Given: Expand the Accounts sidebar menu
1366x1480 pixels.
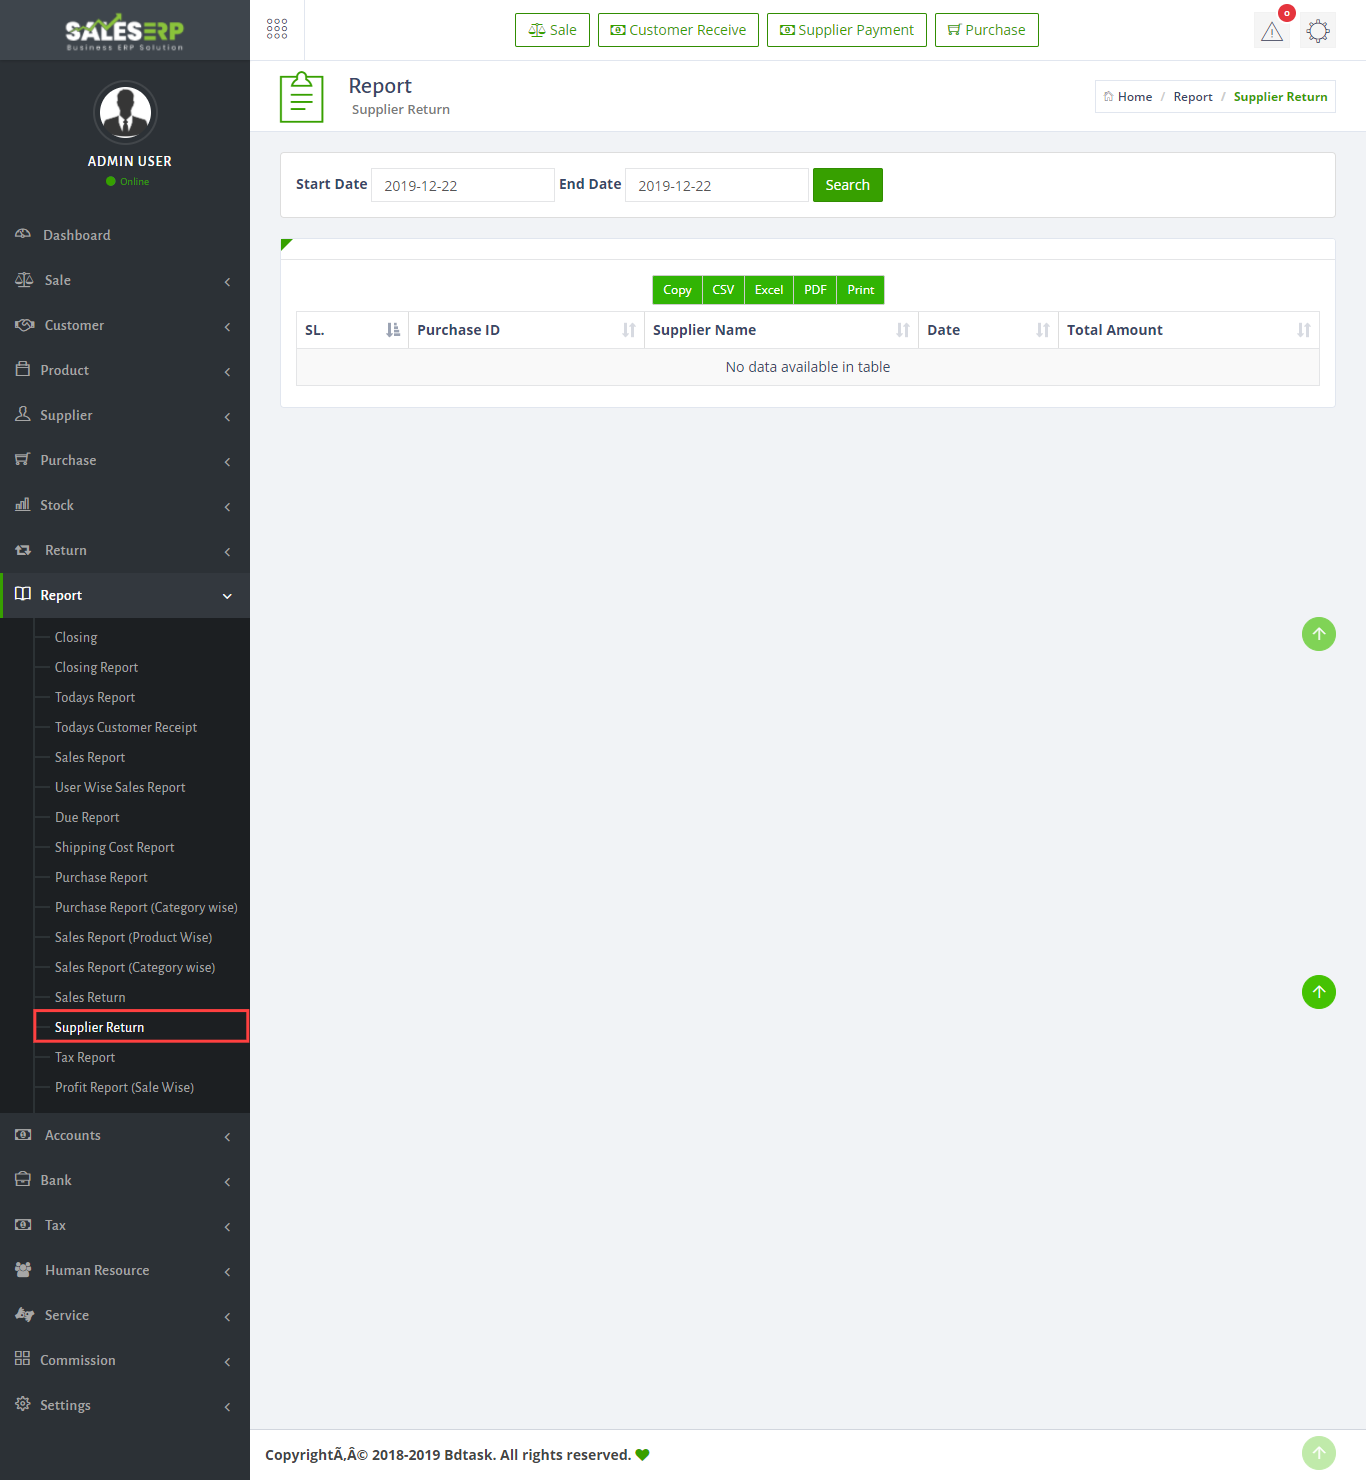Looking at the screenshot, I should [125, 1136].
